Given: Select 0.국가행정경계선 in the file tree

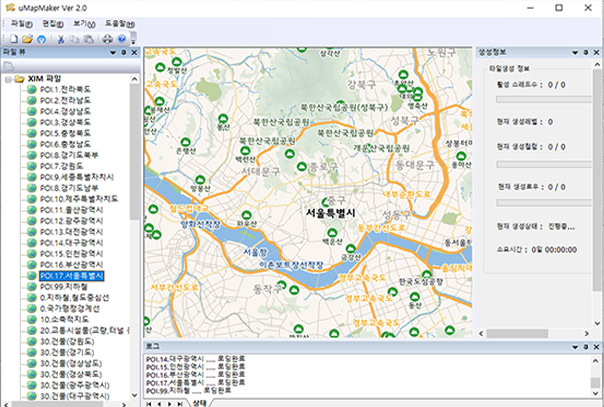Looking at the screenshot, I should (70, 309).
